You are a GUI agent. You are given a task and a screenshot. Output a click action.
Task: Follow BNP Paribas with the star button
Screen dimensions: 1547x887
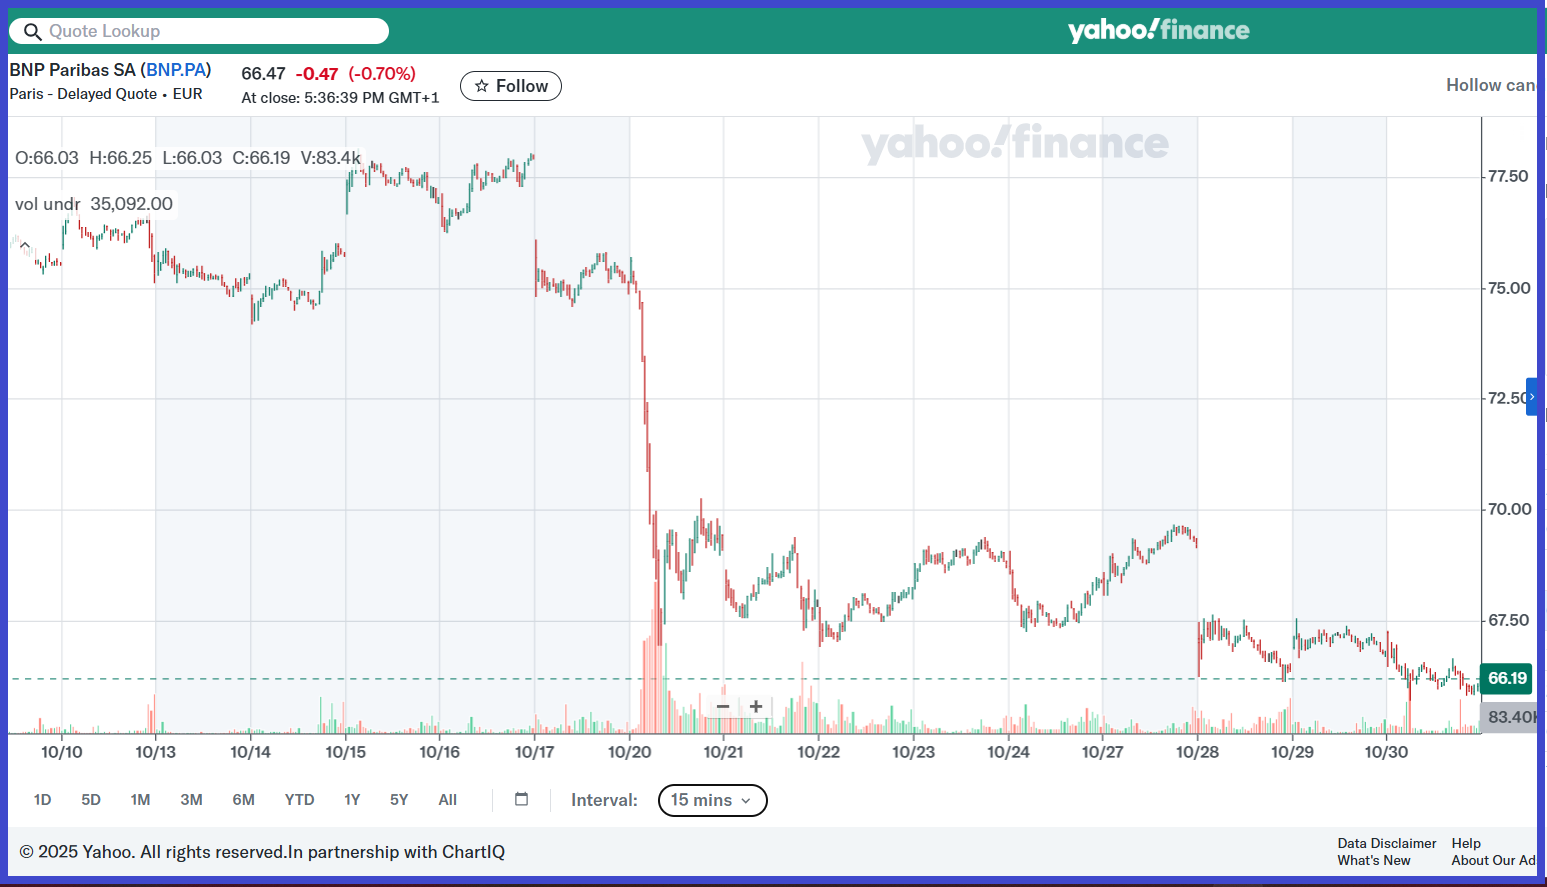coord(511,86)
